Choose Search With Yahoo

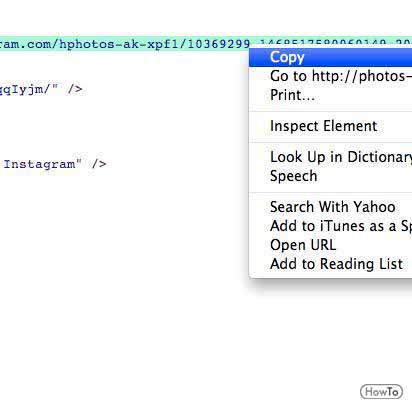[331, 207]
